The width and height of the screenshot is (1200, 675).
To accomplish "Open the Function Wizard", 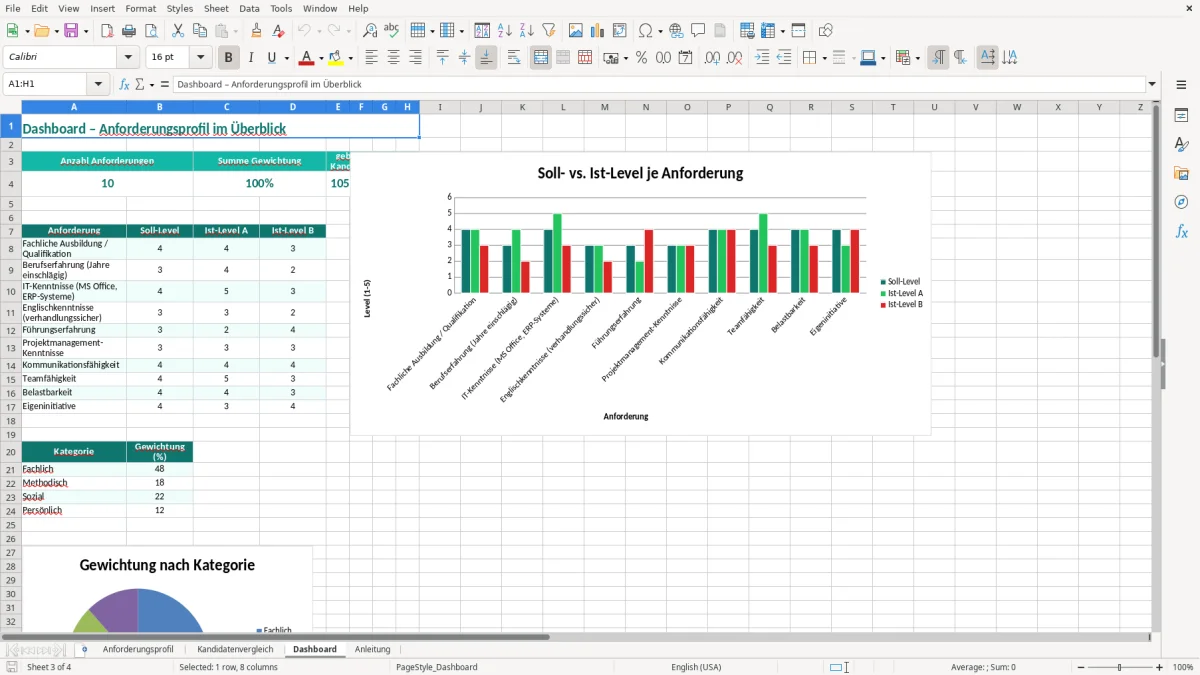I will (124, 85).
